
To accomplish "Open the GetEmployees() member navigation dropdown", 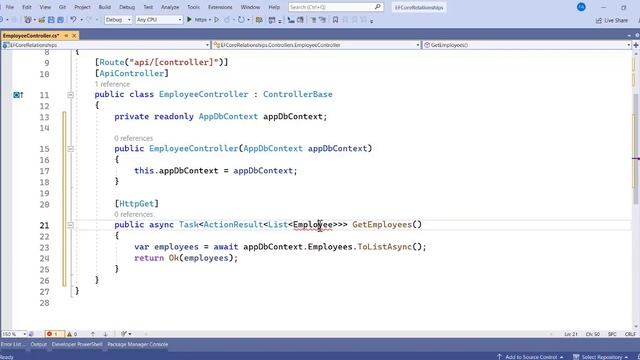I will 527,45.
